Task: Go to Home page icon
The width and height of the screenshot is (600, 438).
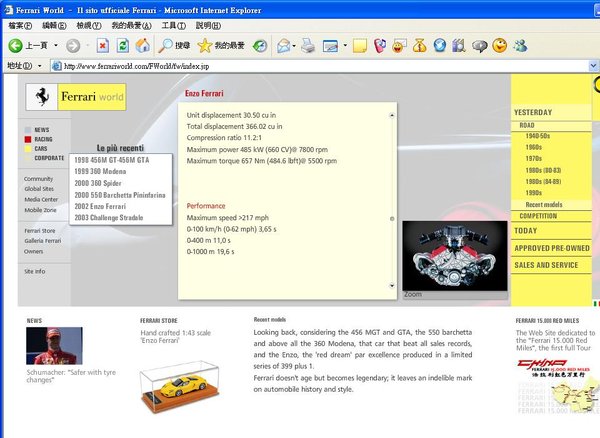Action: (143, 46)
